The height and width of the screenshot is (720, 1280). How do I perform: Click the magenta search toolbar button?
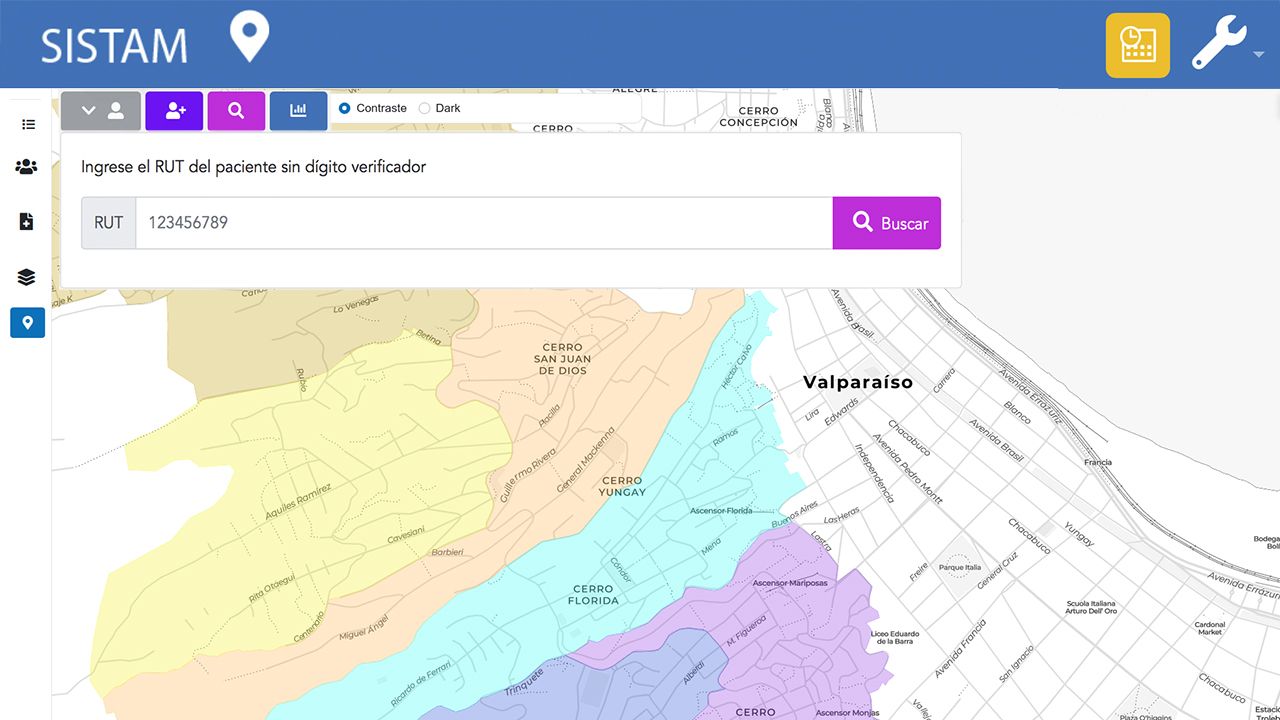236,111
